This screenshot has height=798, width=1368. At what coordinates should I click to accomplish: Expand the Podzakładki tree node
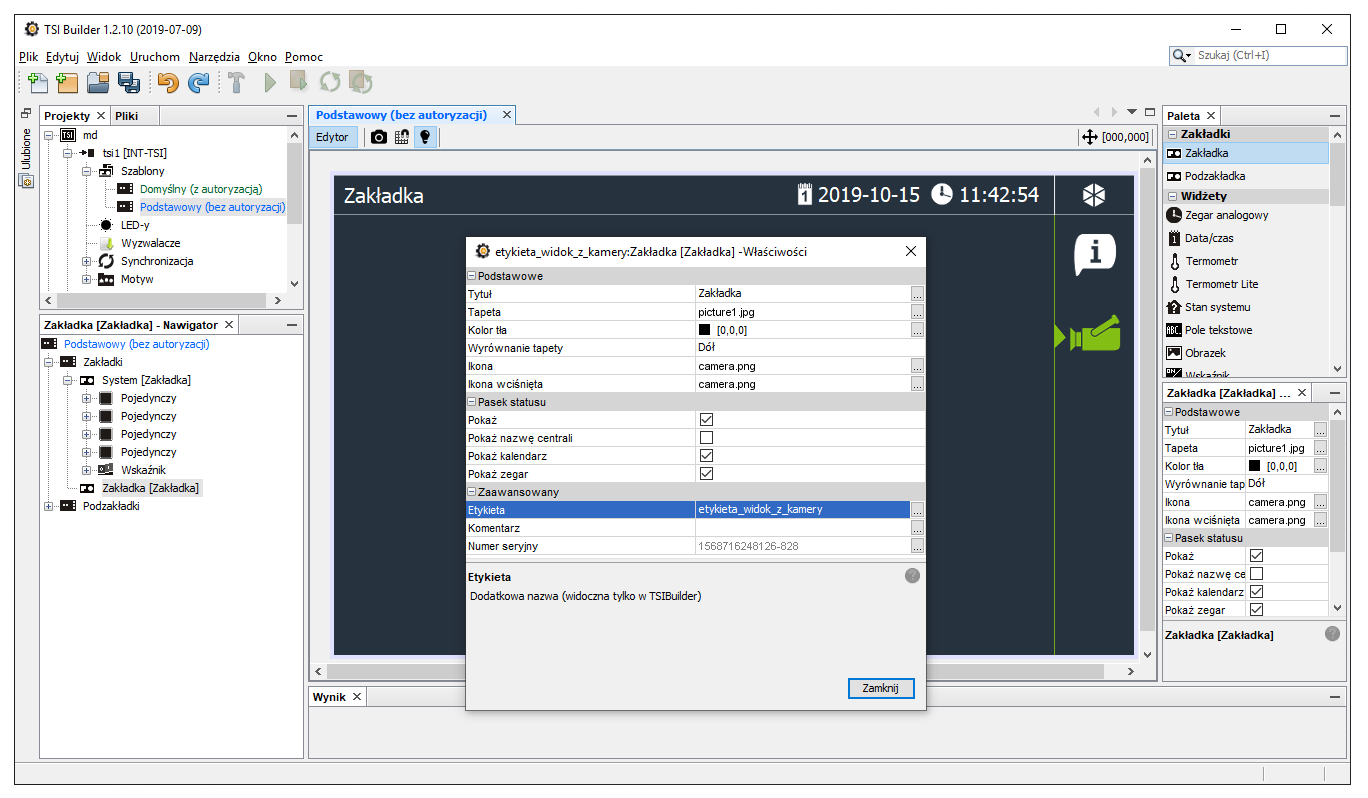pos(49,506)
